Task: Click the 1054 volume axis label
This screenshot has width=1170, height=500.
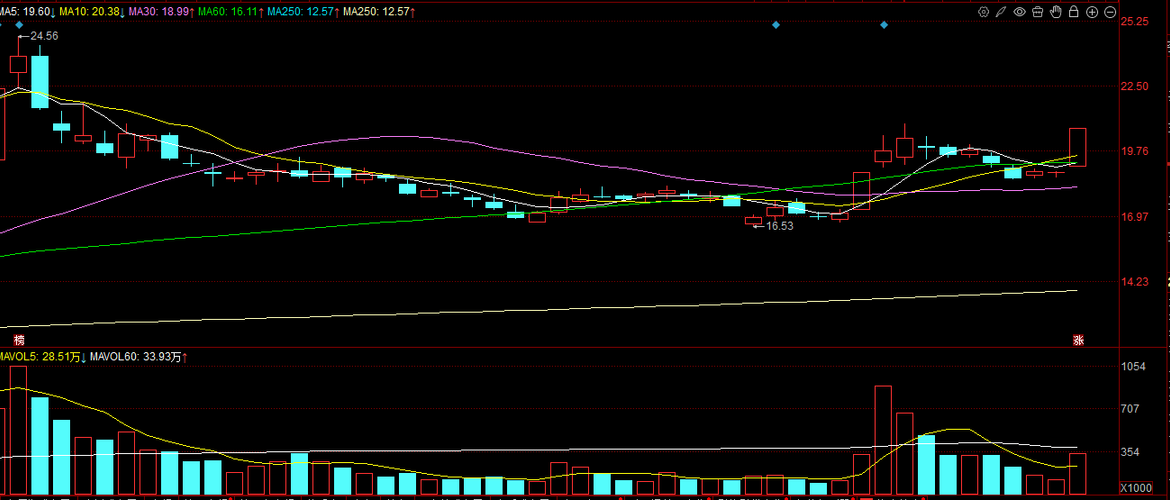Action: (x=1133, y=366)
